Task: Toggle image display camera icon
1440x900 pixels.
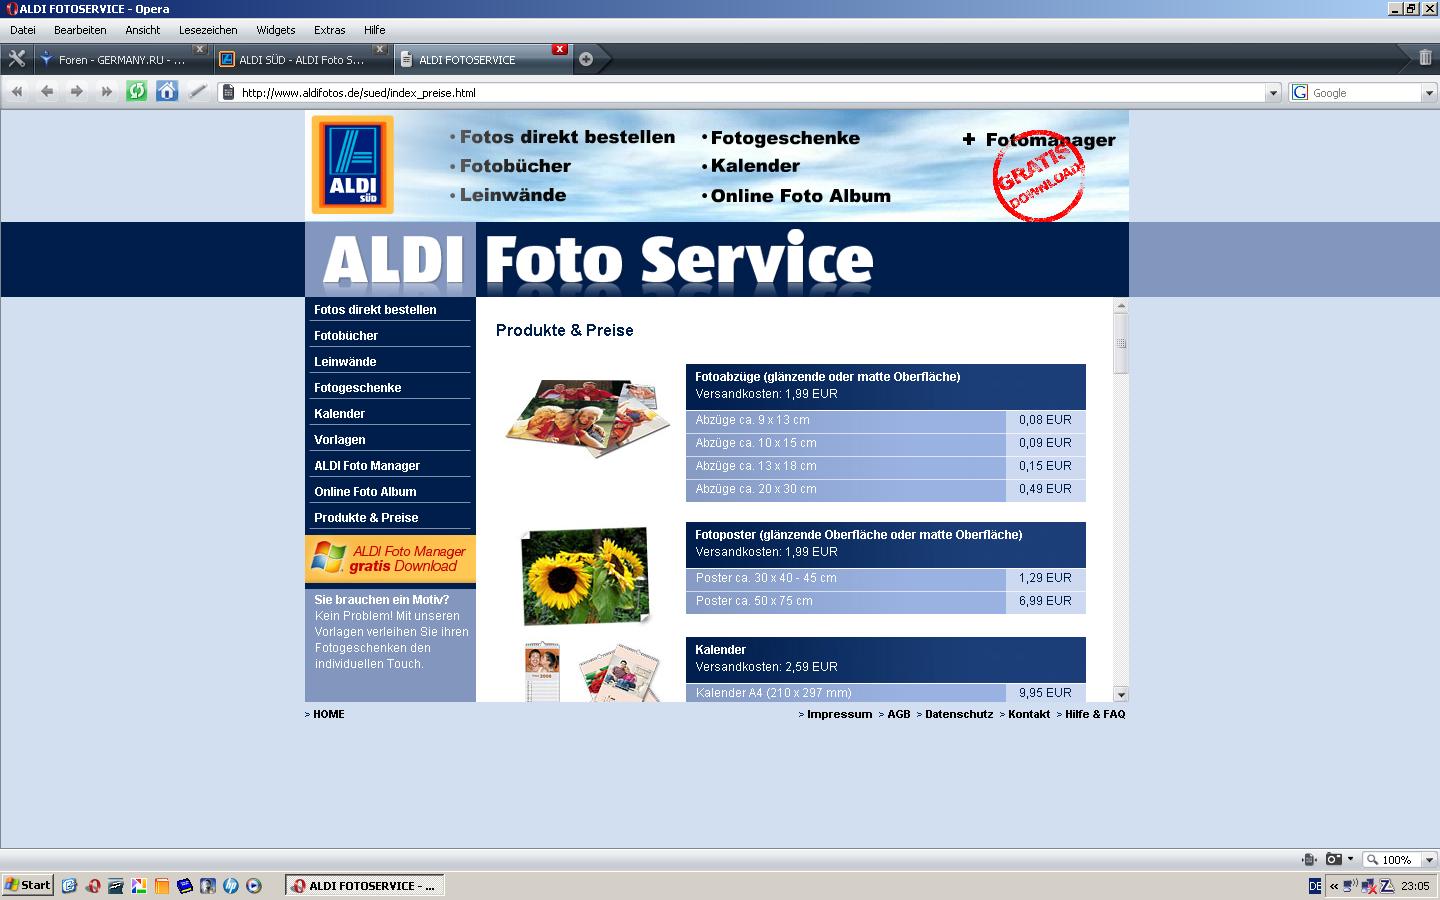Action: click(x=1334, y=859)
